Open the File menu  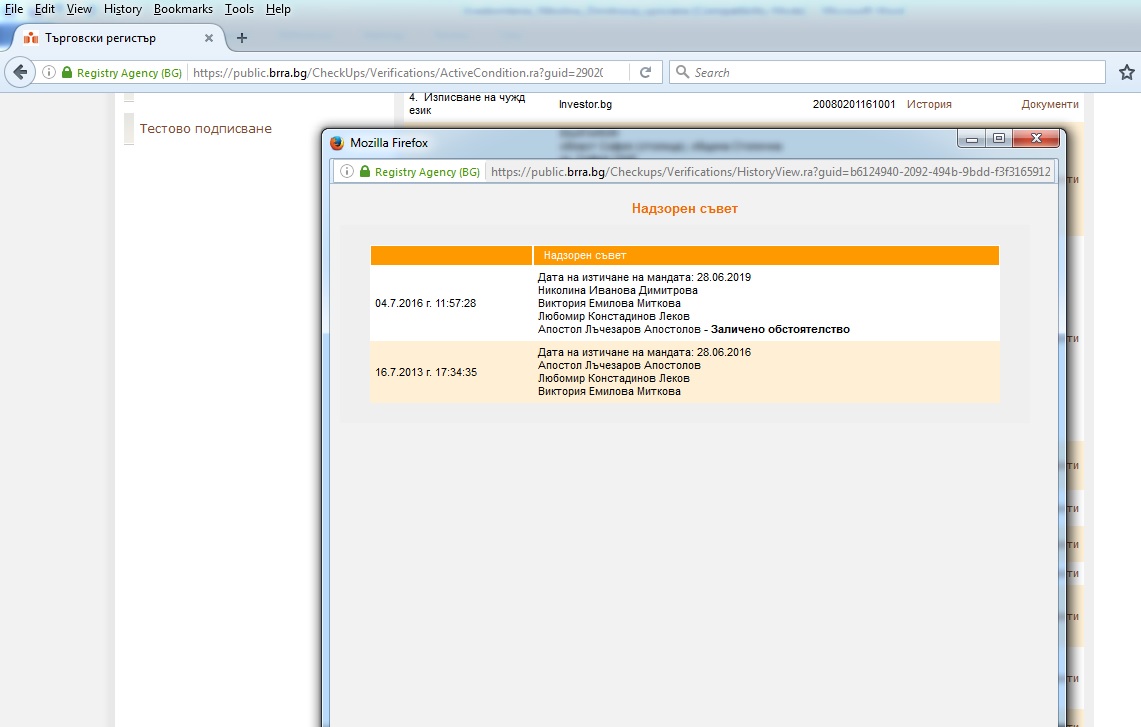coord(14,9)
